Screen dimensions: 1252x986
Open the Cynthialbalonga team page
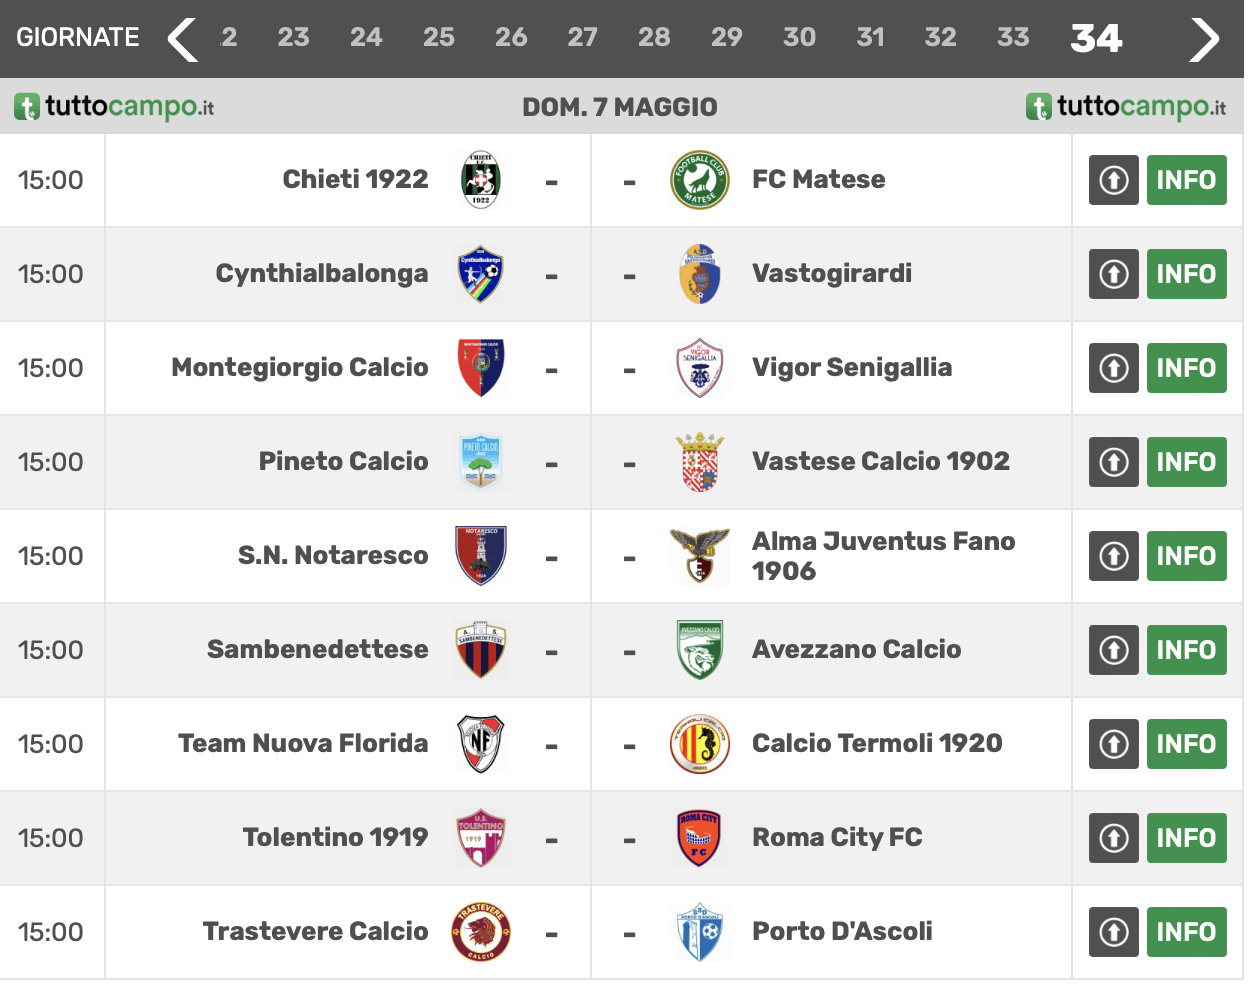point(322,274)
